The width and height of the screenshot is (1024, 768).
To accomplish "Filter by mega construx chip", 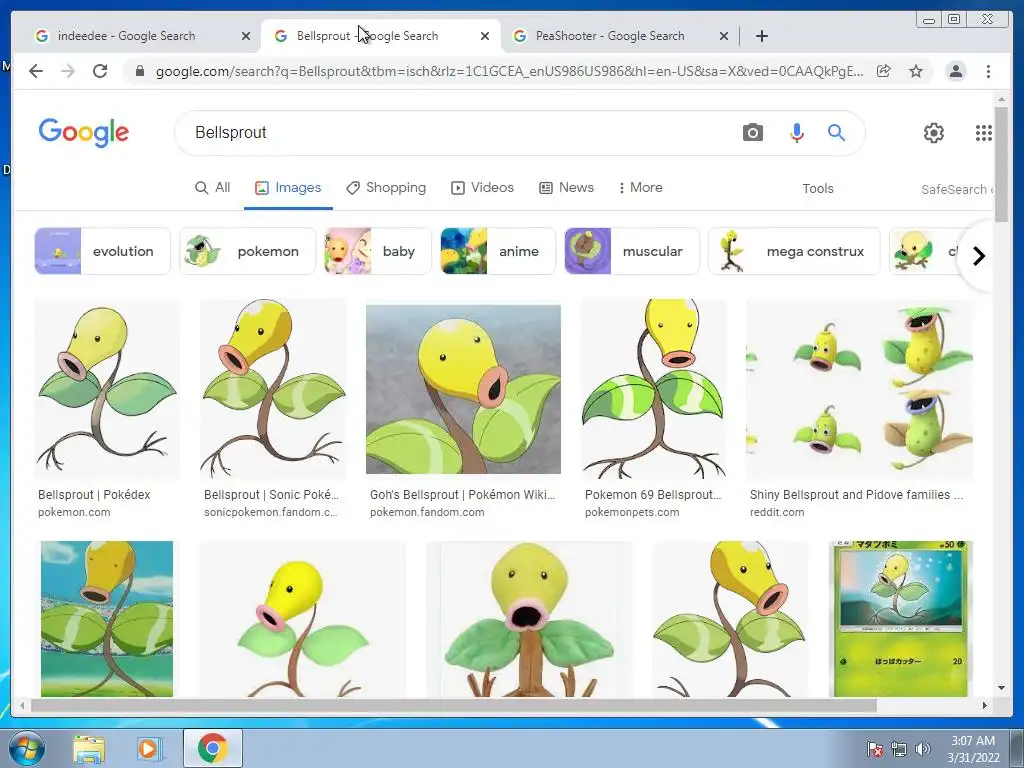I will [x=794, y=251].
